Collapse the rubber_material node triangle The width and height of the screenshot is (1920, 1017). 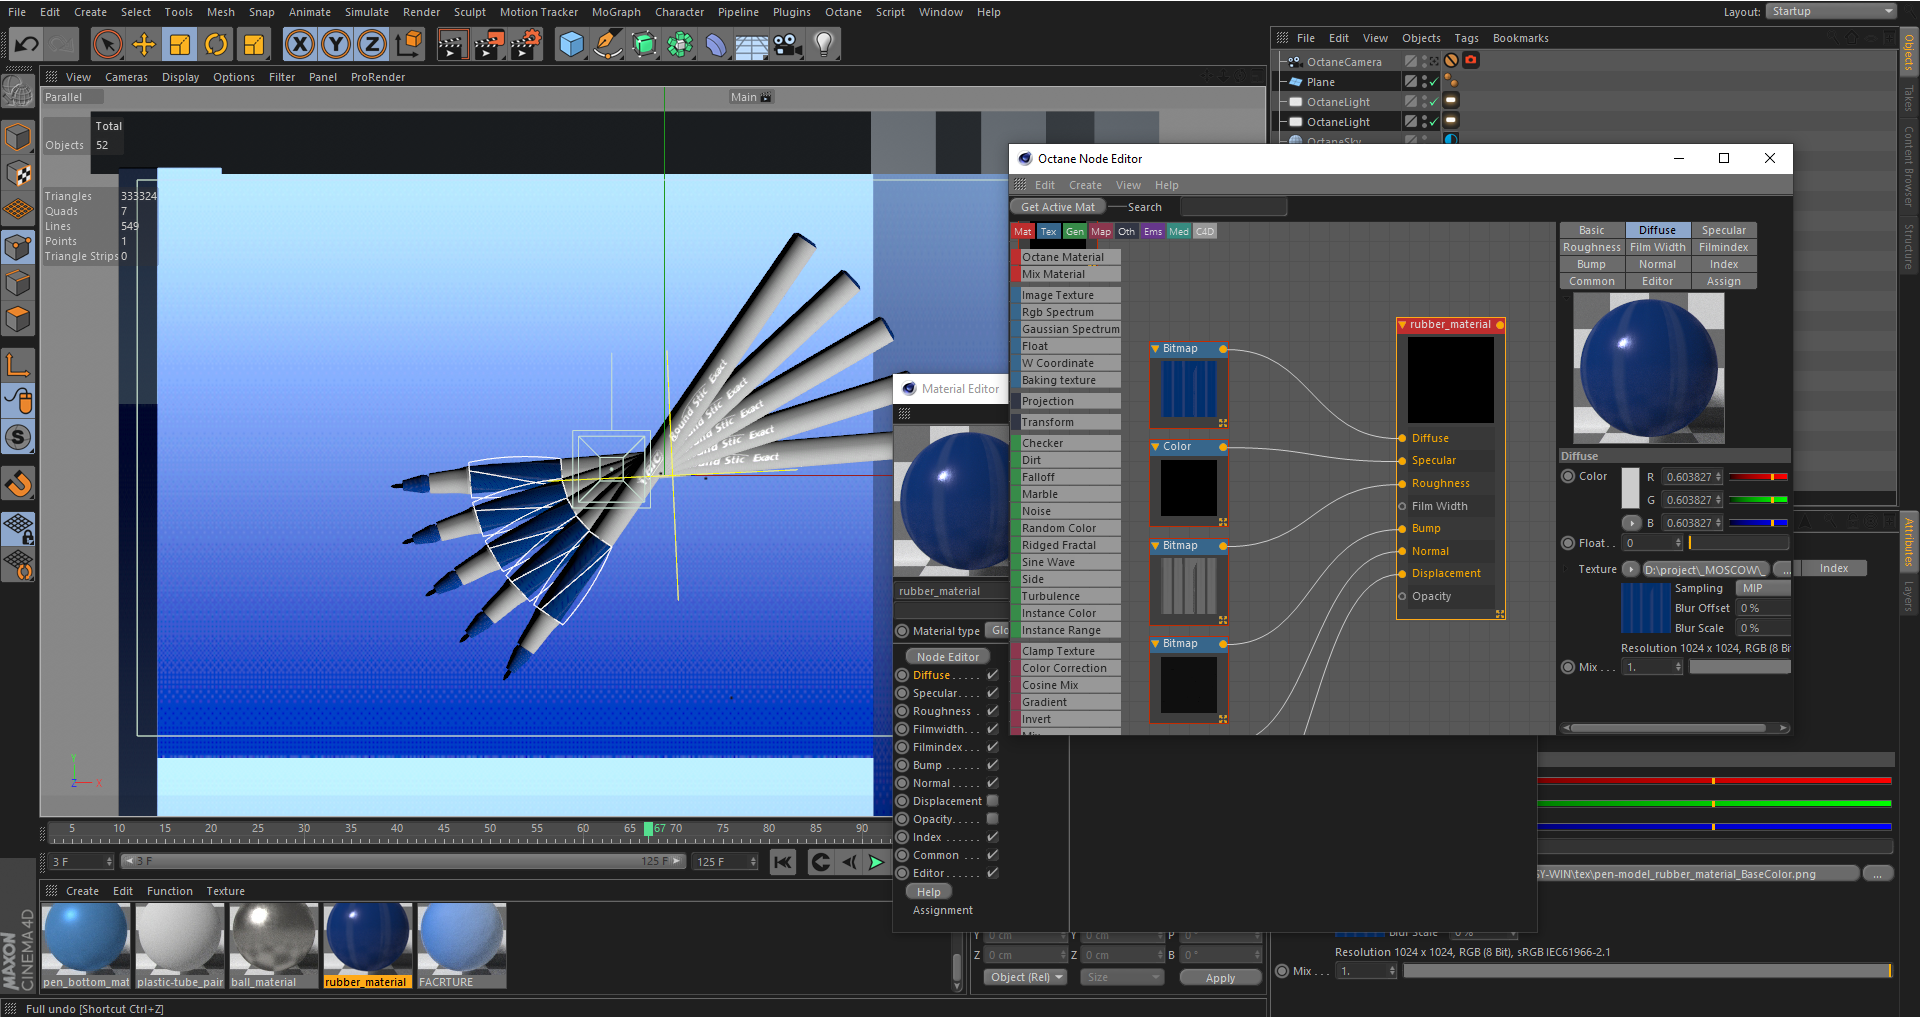click(x=1402, y=325)
